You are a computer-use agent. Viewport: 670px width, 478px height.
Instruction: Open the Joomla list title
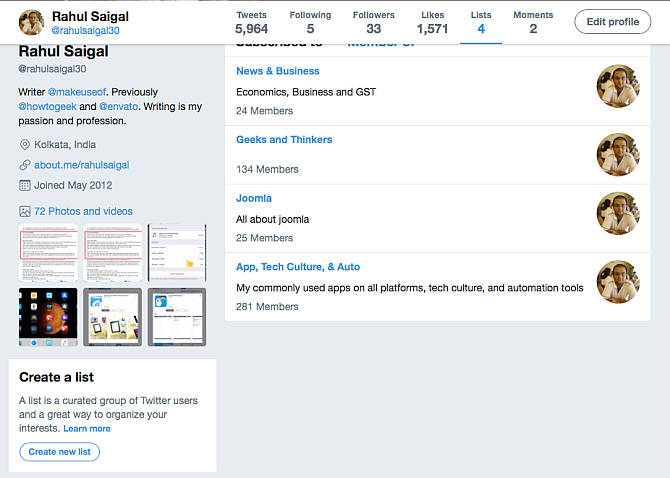pyautogui.click(x=254, y=198)
